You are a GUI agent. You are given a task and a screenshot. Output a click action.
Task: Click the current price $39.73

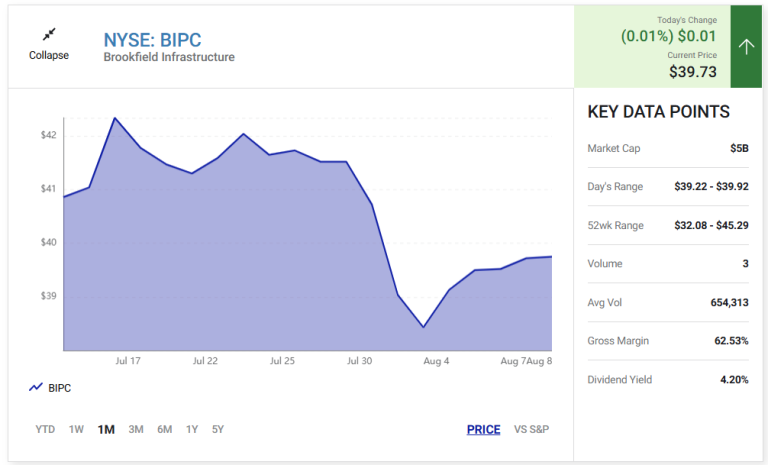pyautogui.click(x=693, y=72)
